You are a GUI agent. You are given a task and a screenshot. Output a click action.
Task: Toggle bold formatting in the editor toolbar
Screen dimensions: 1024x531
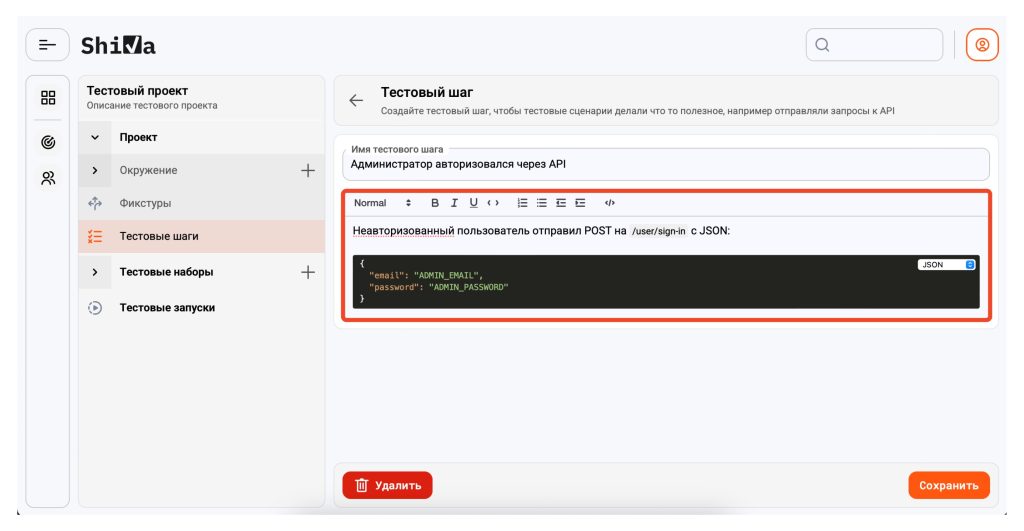click(435, 203)
